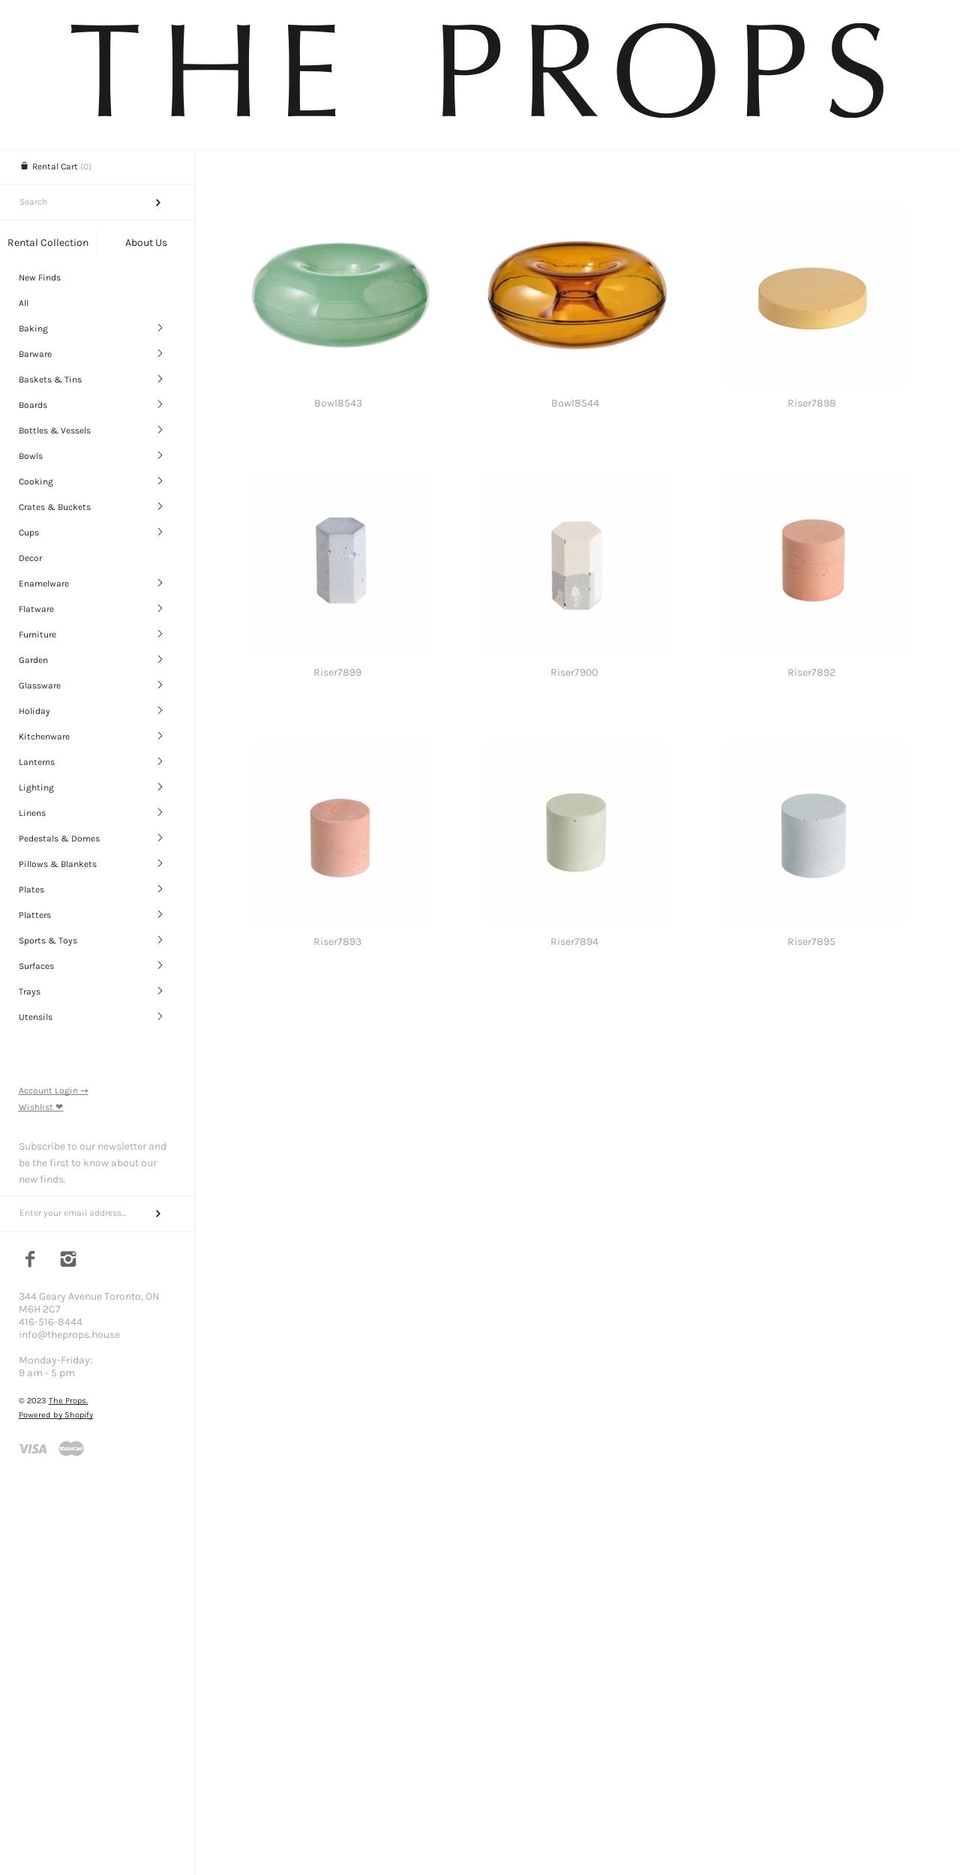Screen dimensions: 960x1875
Task: Open the yellow Riser7898 product thumbnail
Action: point(812,297)
